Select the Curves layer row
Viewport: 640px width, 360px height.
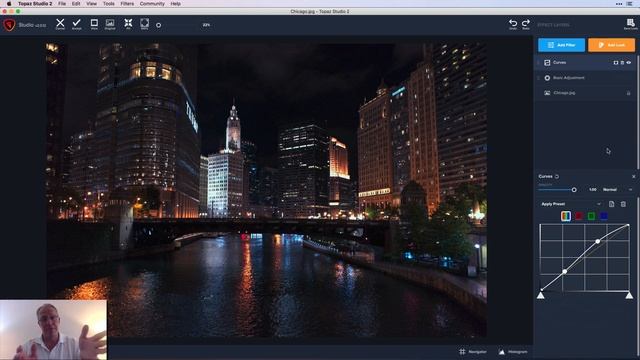pyautogui.click(x=585, y=62)
